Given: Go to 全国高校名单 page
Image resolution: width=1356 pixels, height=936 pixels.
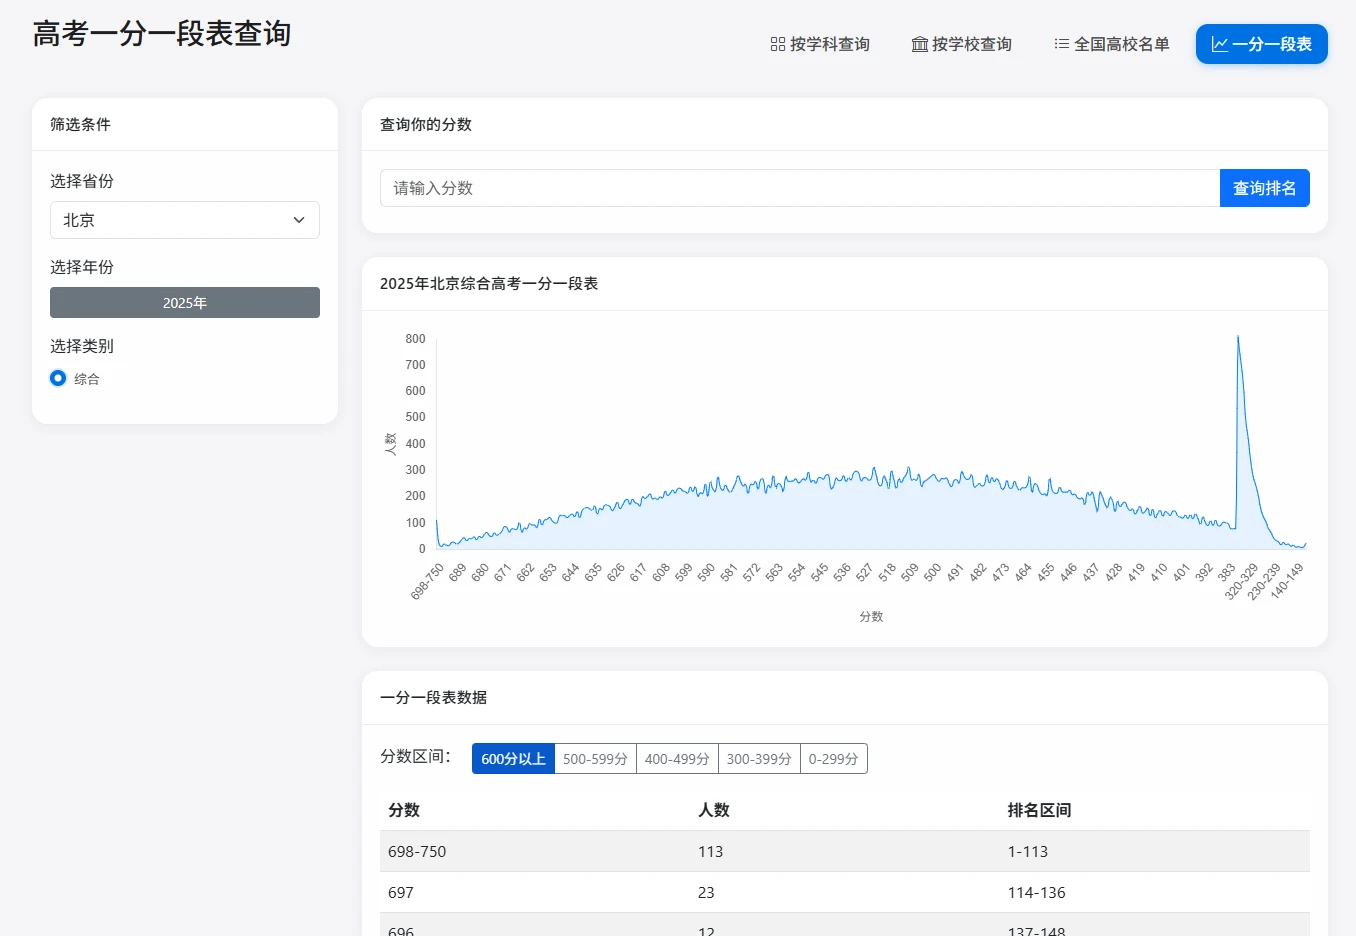Looking at the screenshot, I should click(1111, 44).
